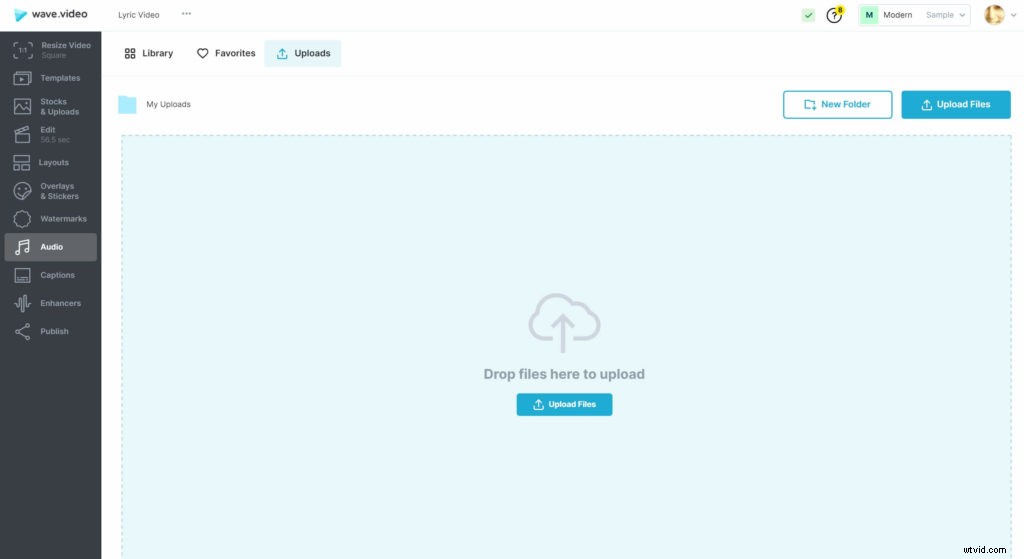Open the Enhancers section
This screenshot has height=559, width=1024.
[50, 303]
